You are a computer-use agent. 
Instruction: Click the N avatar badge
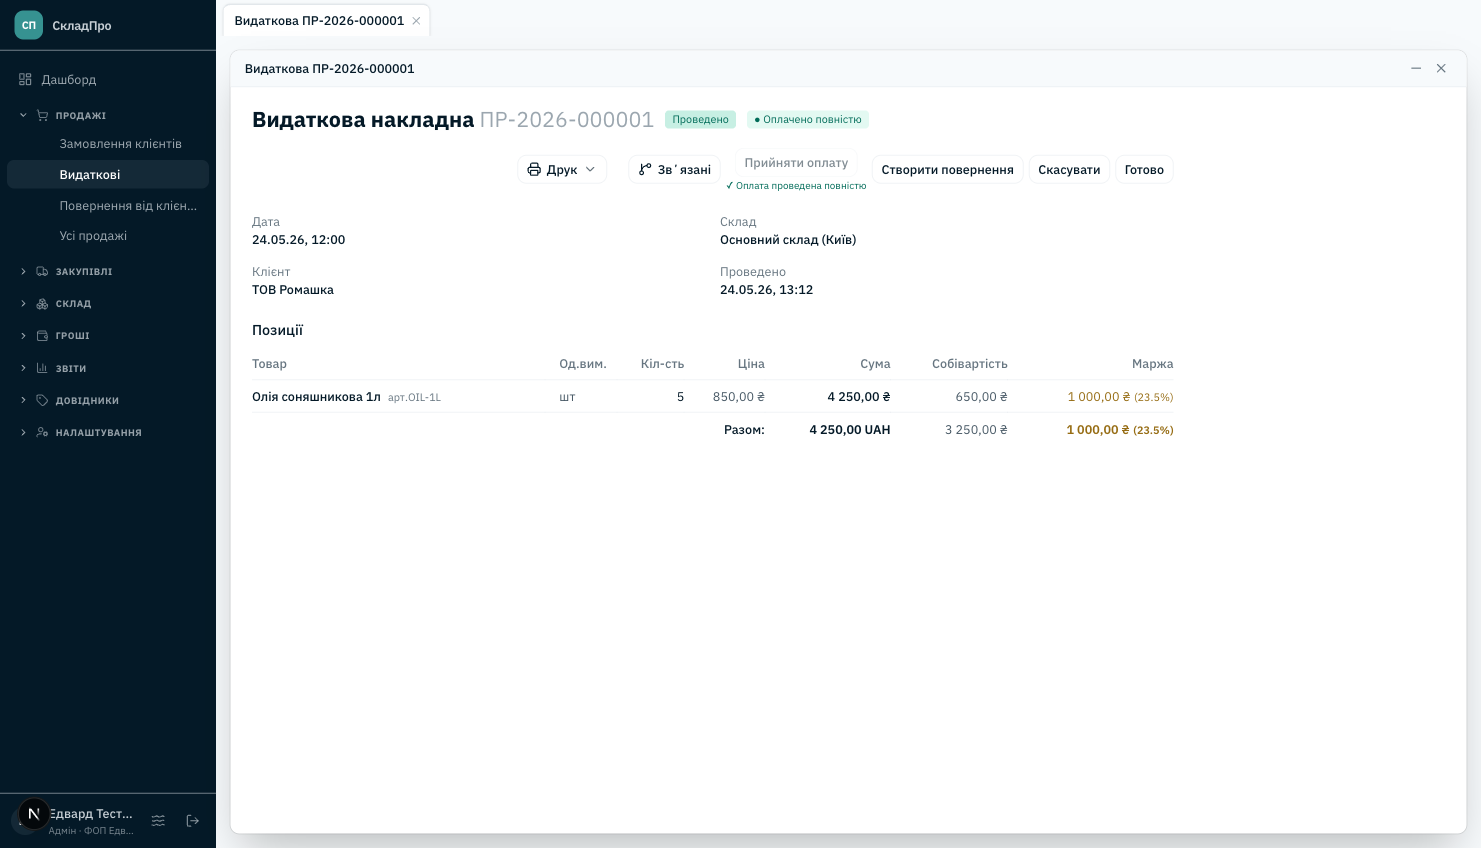pos(34,814)
